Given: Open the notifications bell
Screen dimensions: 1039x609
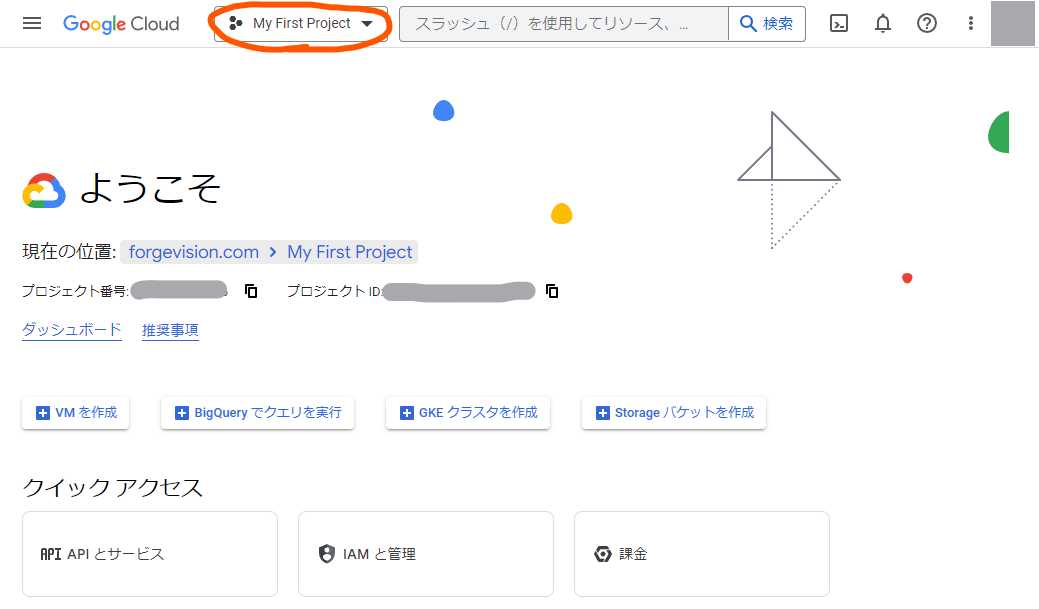Looking at the screenshot, I should (882, 23).
